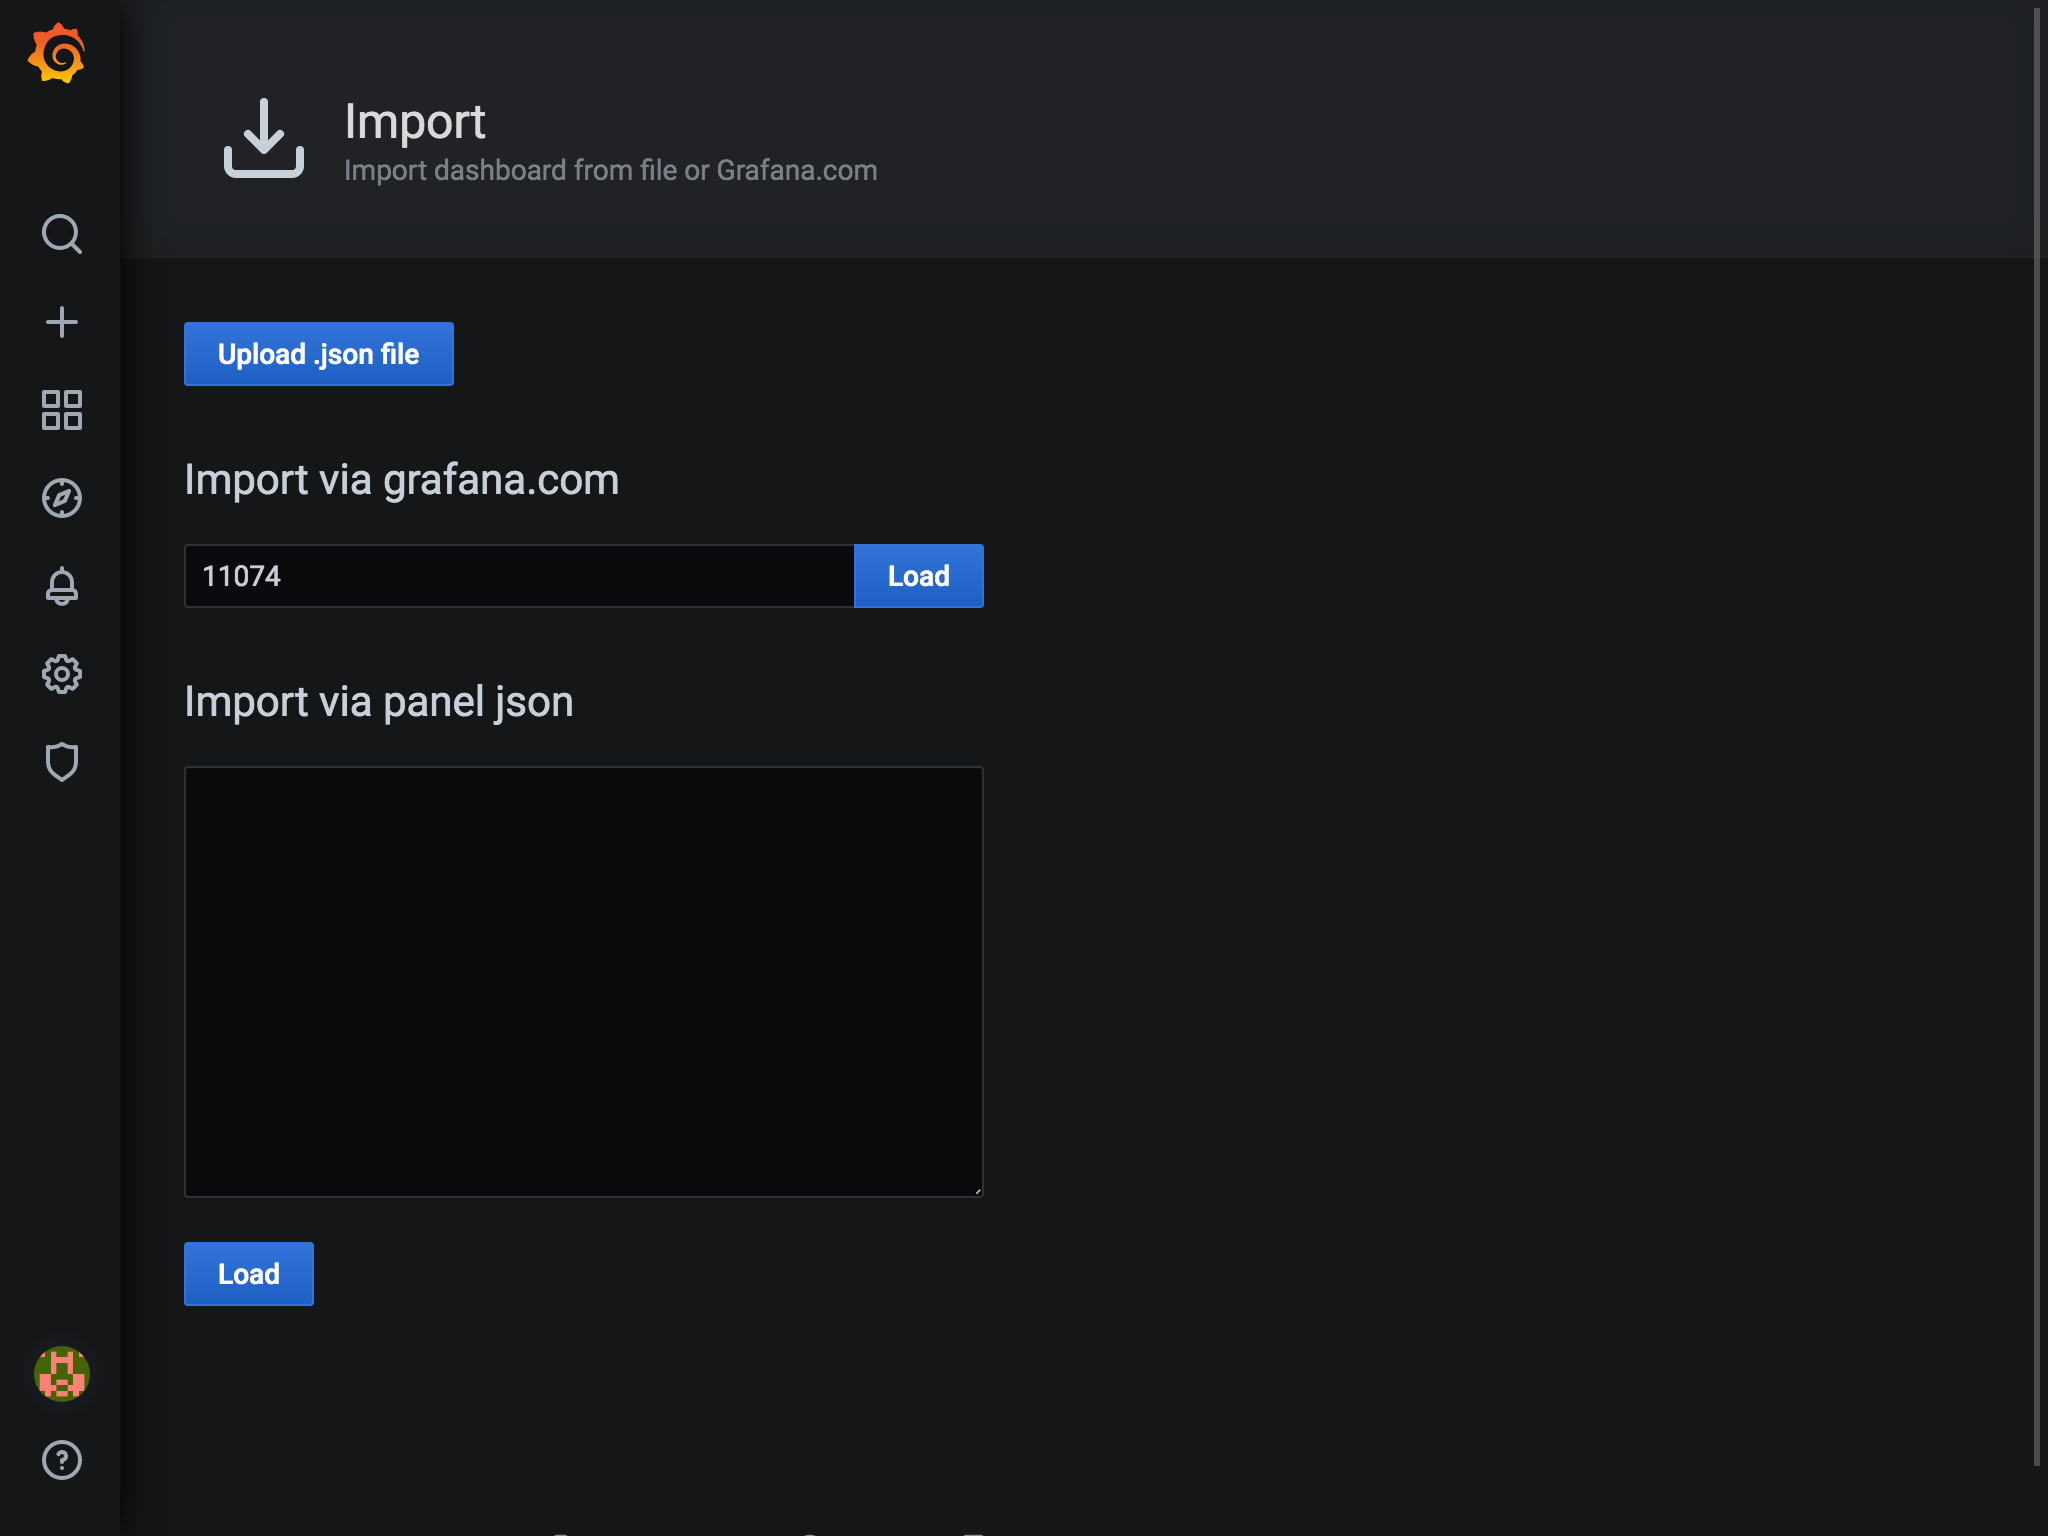Open the Help question mark icon
Screen dimensions: 2048x1536
tap(61, 1460)
